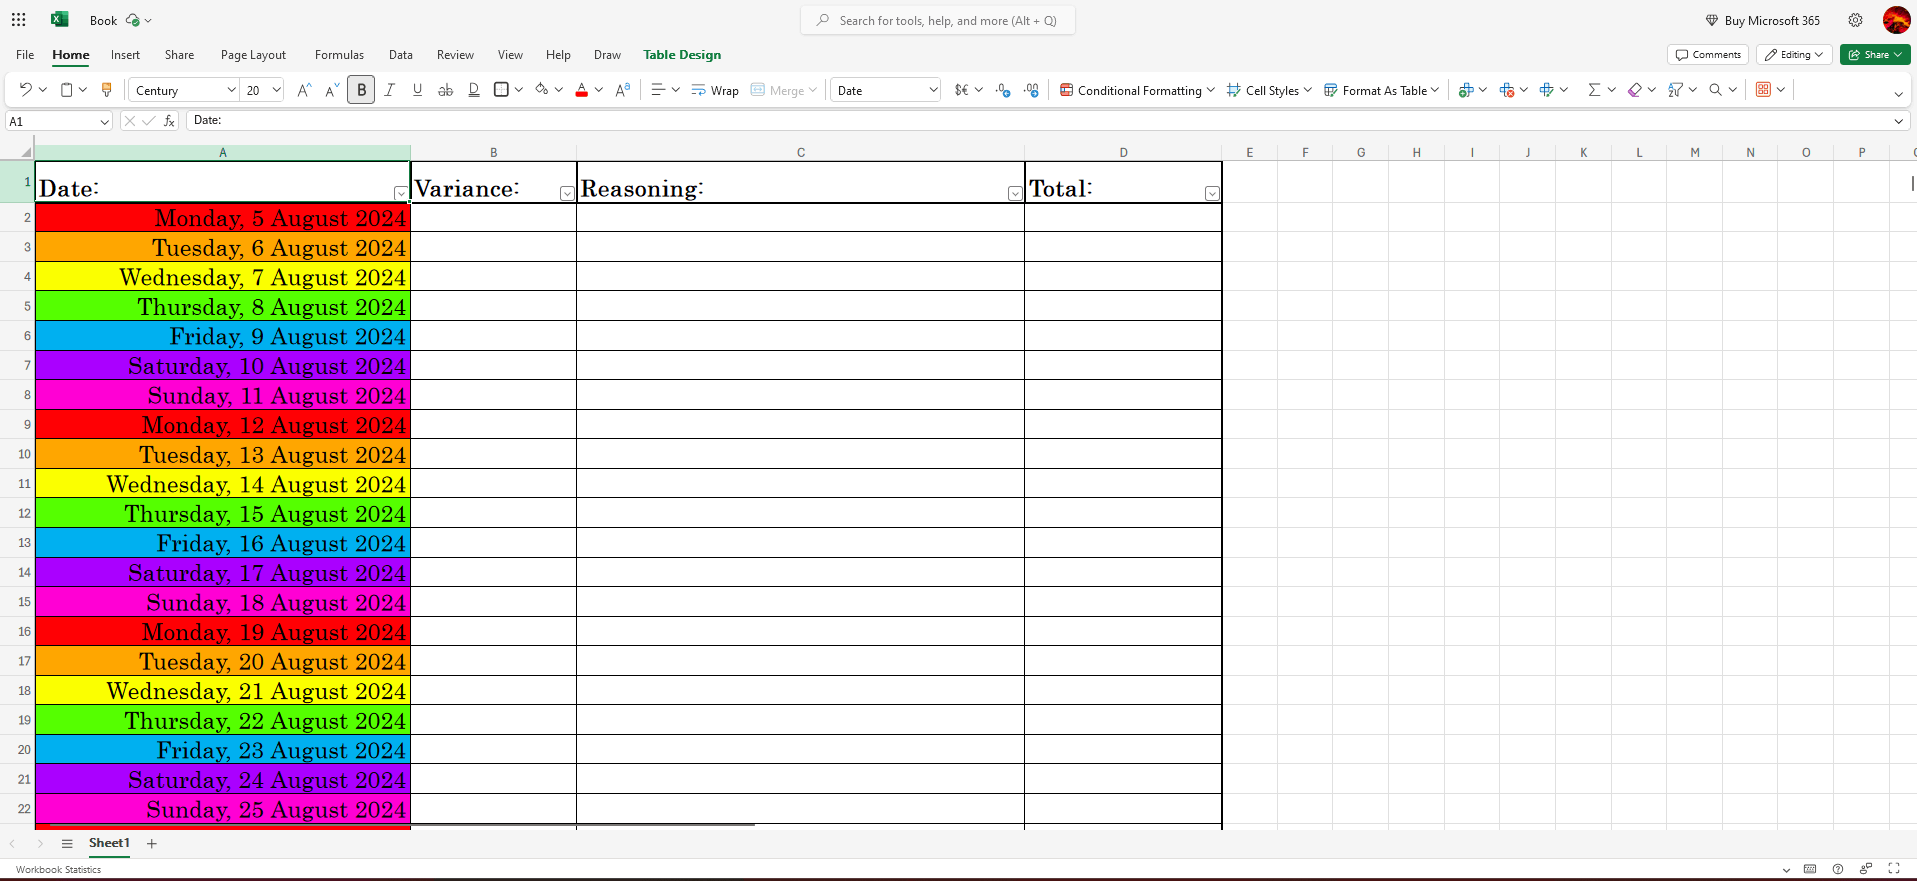The image size is (1917, 881).
Task: Toggle Wrap text
Action: click(x=715, y=90)
